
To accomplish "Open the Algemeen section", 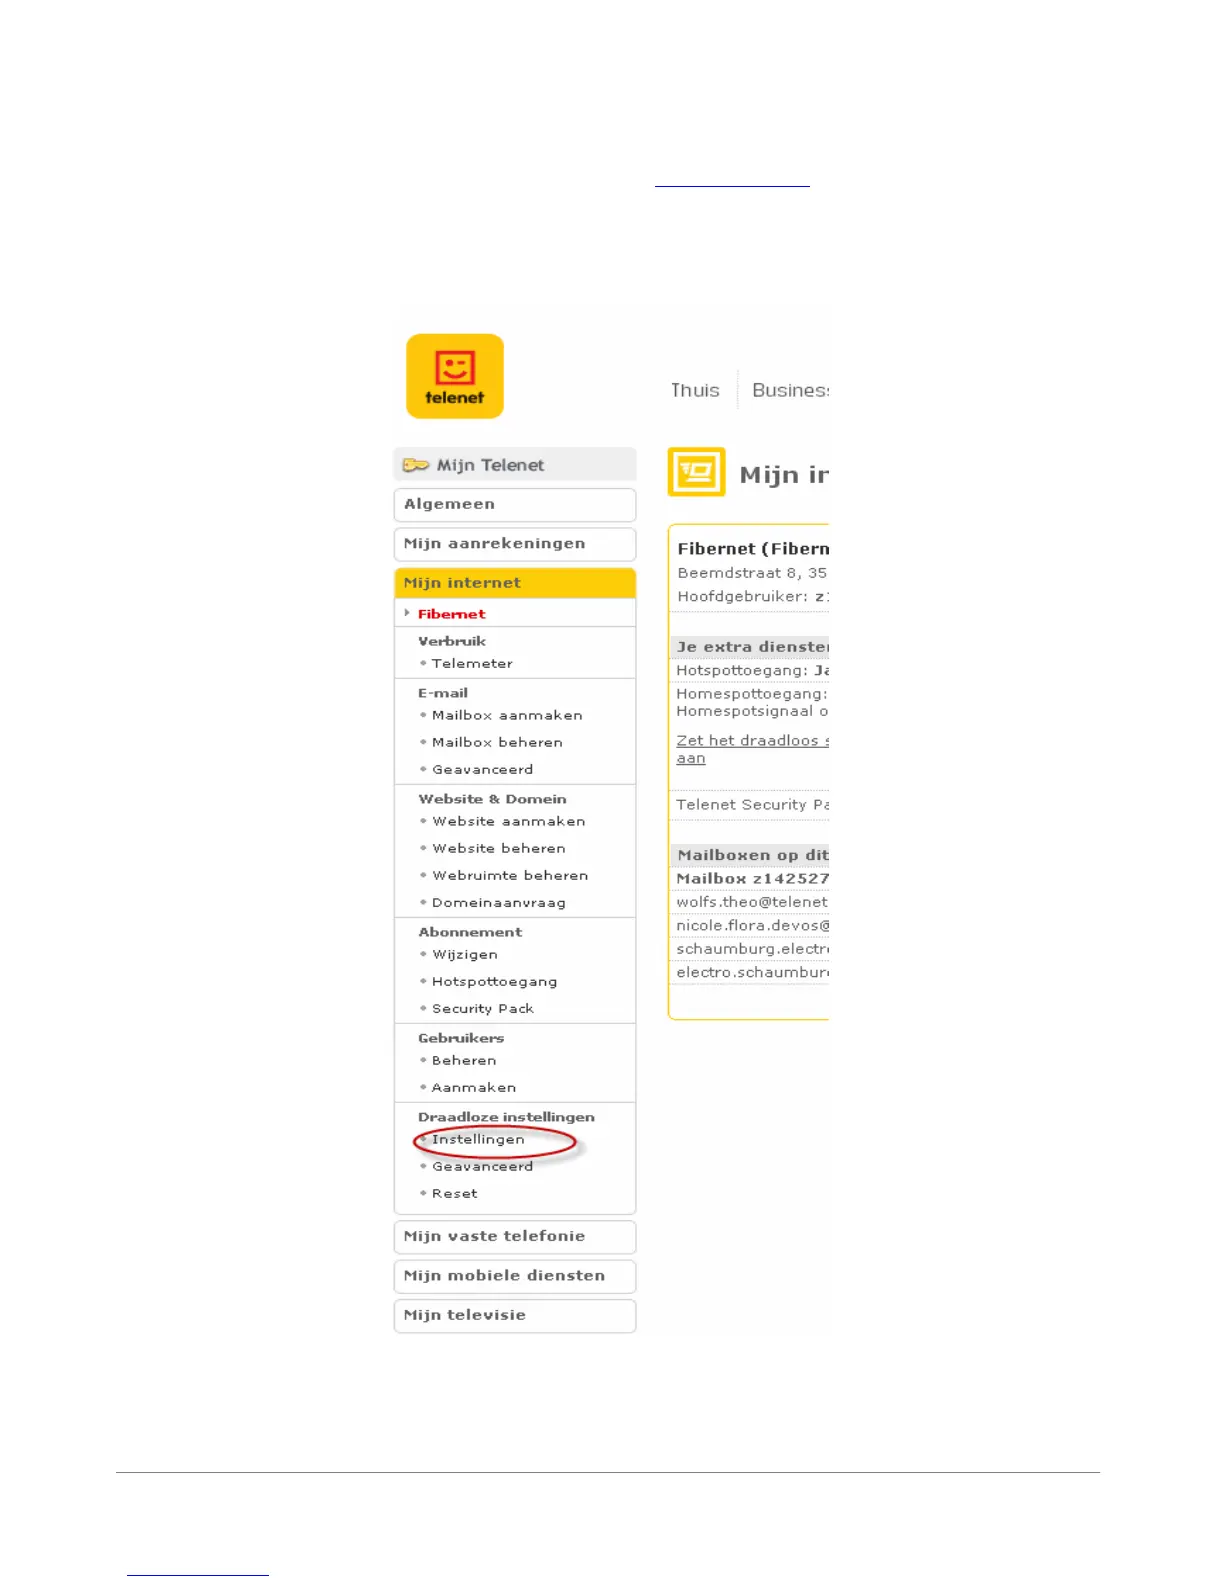I will point(515,504).
